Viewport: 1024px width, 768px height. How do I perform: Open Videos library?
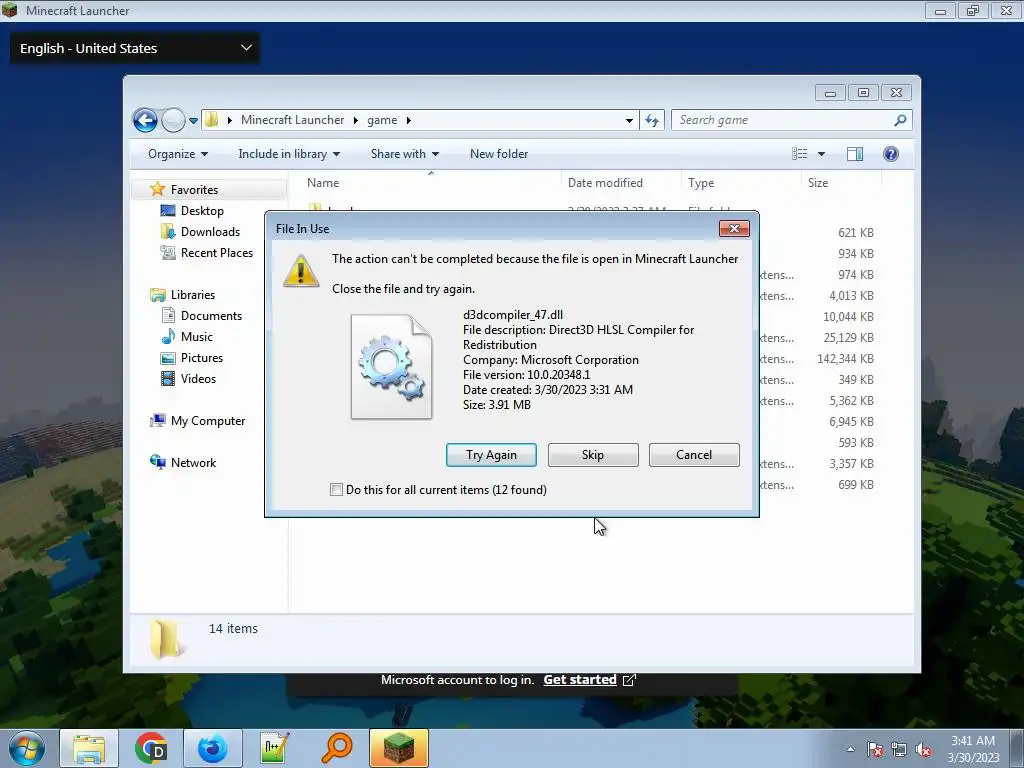198,378
